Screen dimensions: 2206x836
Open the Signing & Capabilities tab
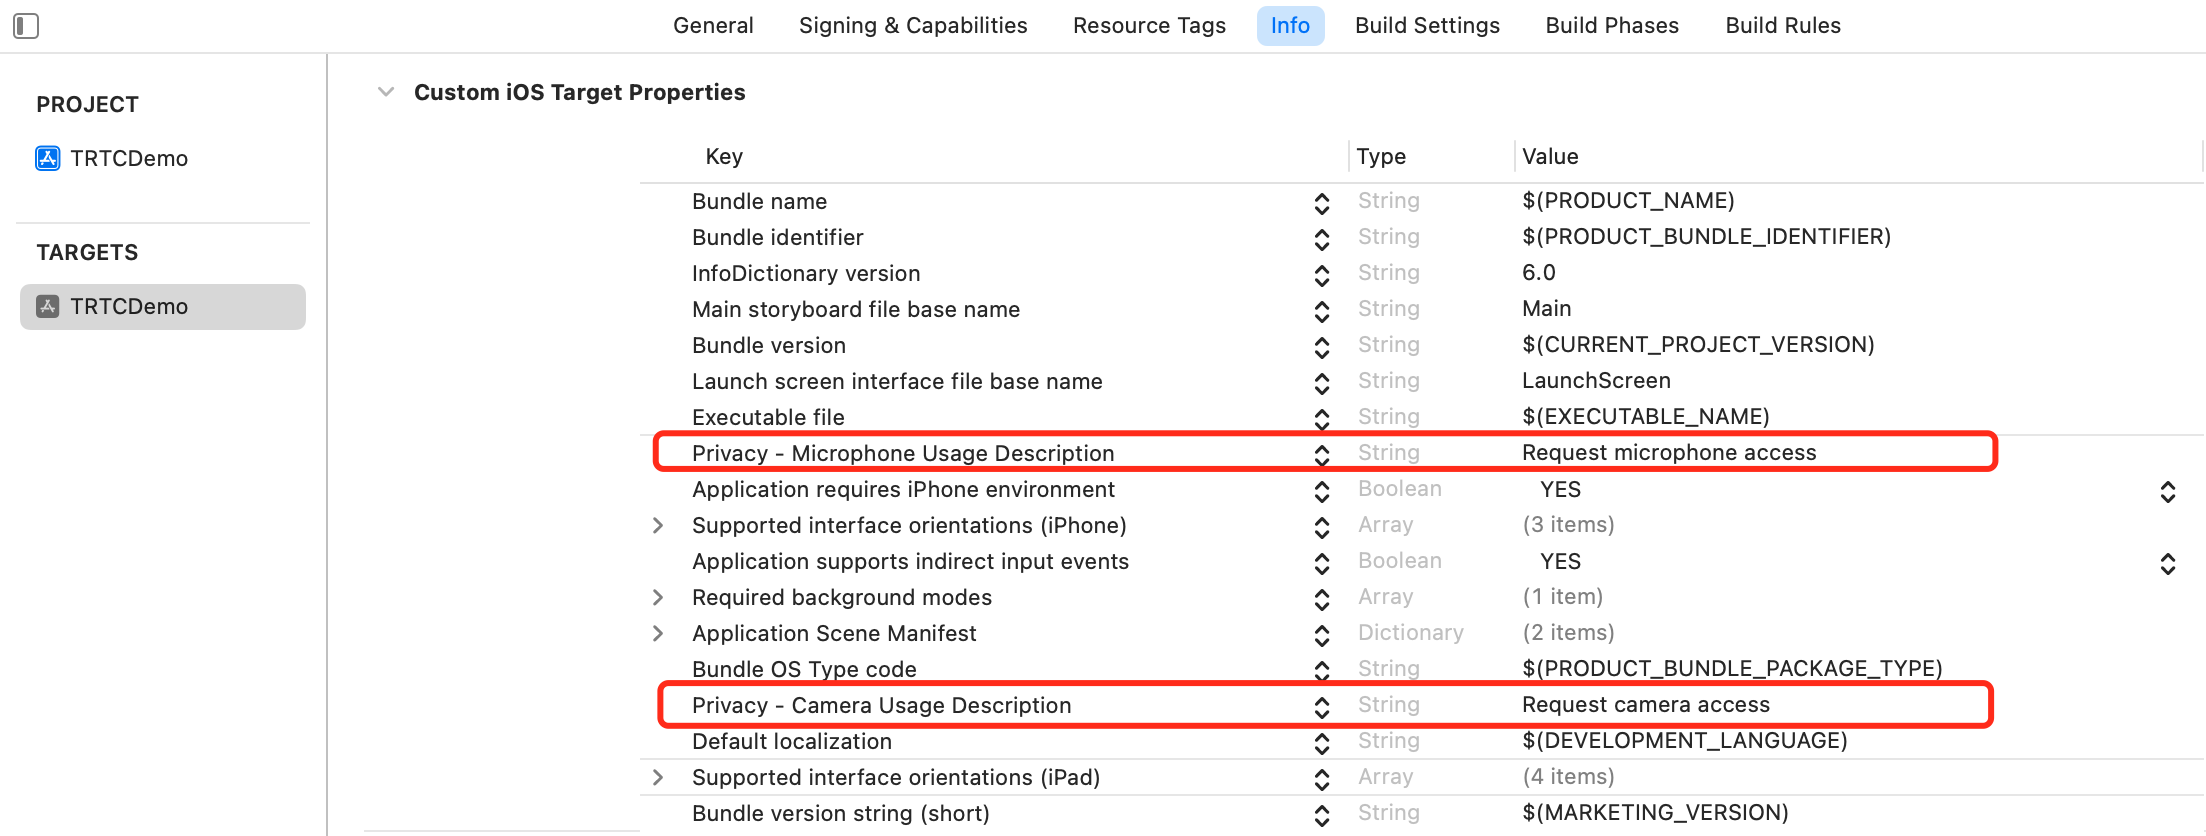pos(913,26)
